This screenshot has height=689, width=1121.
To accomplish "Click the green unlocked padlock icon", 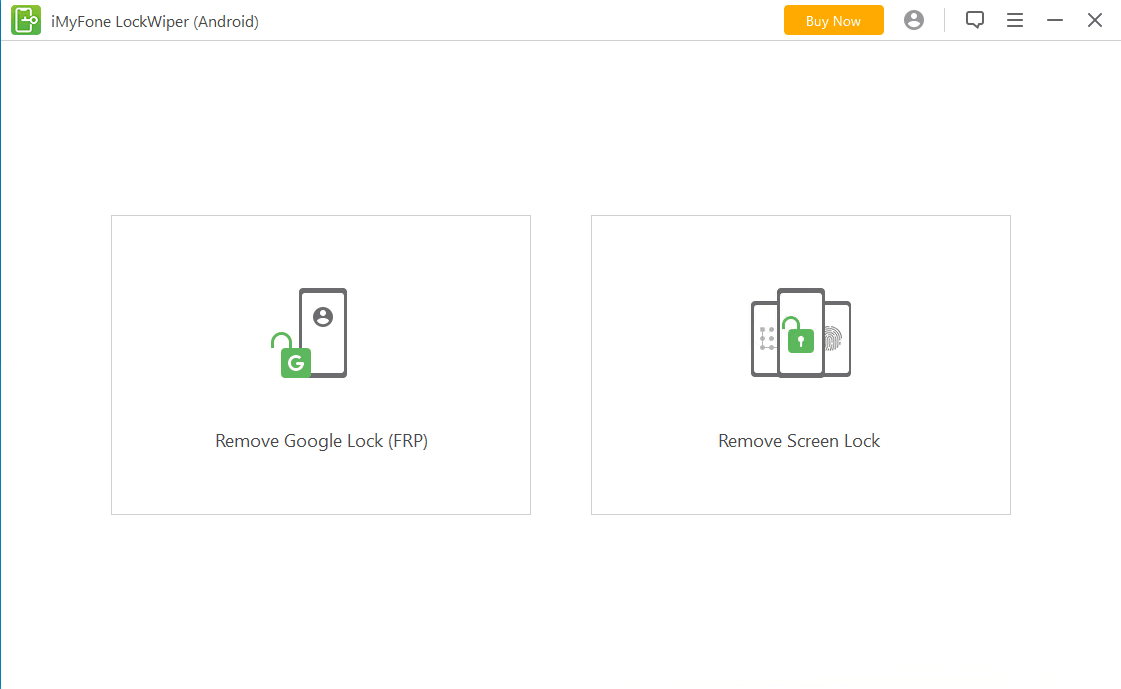I will pyautogui.click(x=799, y=334).
